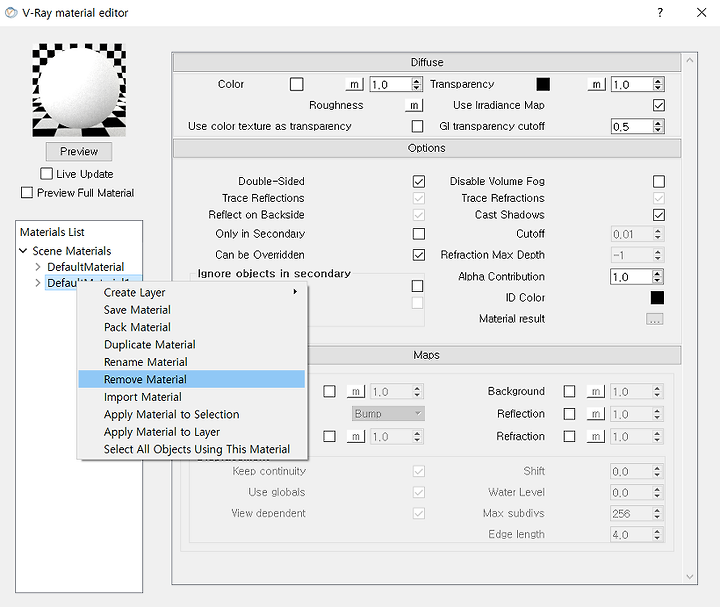This screenshot has width=720, height=607.
Task: Toggle the Cast Shadows checkbox
Action: click(x=658, y=215)
